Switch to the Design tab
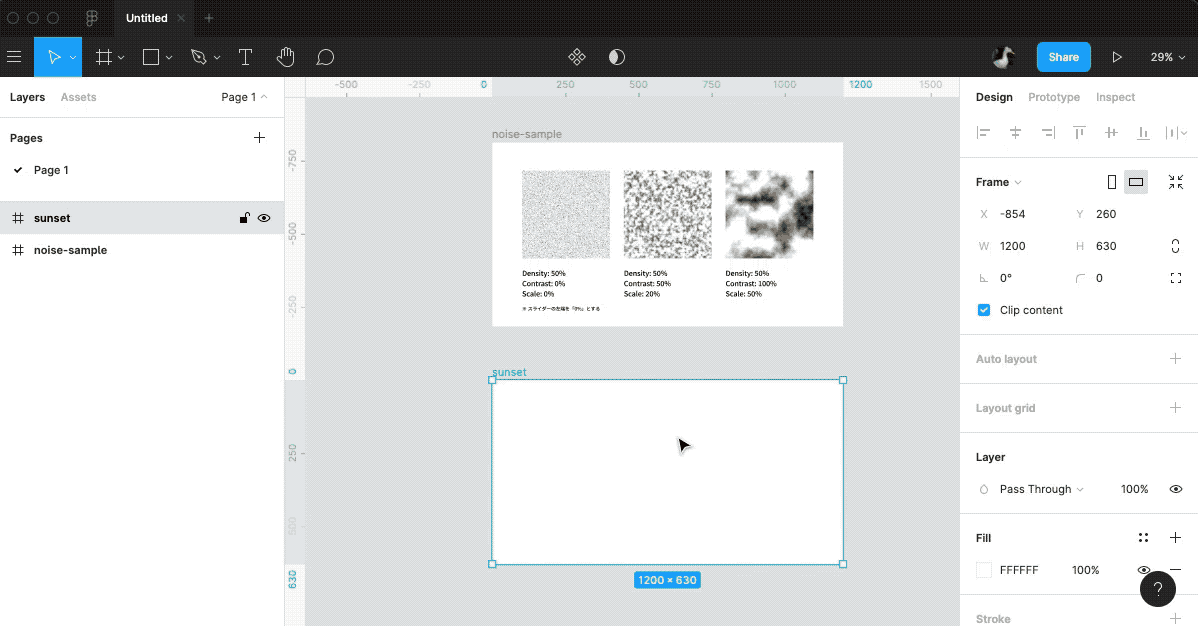The width and height of the screenshot is (1198, 626). pos(994,97)
